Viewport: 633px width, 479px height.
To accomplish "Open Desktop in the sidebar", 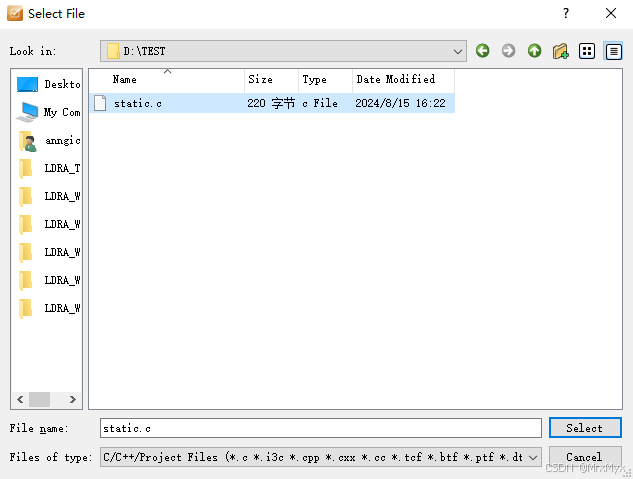I will pos(49,85).
